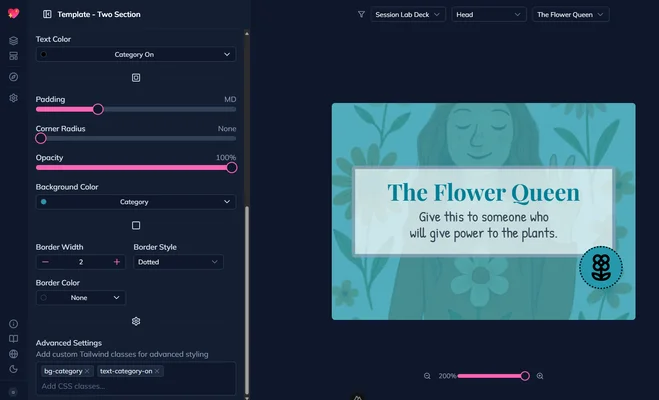Remove the text-category-on class tag
The image size is (659, 400).
(x=157, y=371)
